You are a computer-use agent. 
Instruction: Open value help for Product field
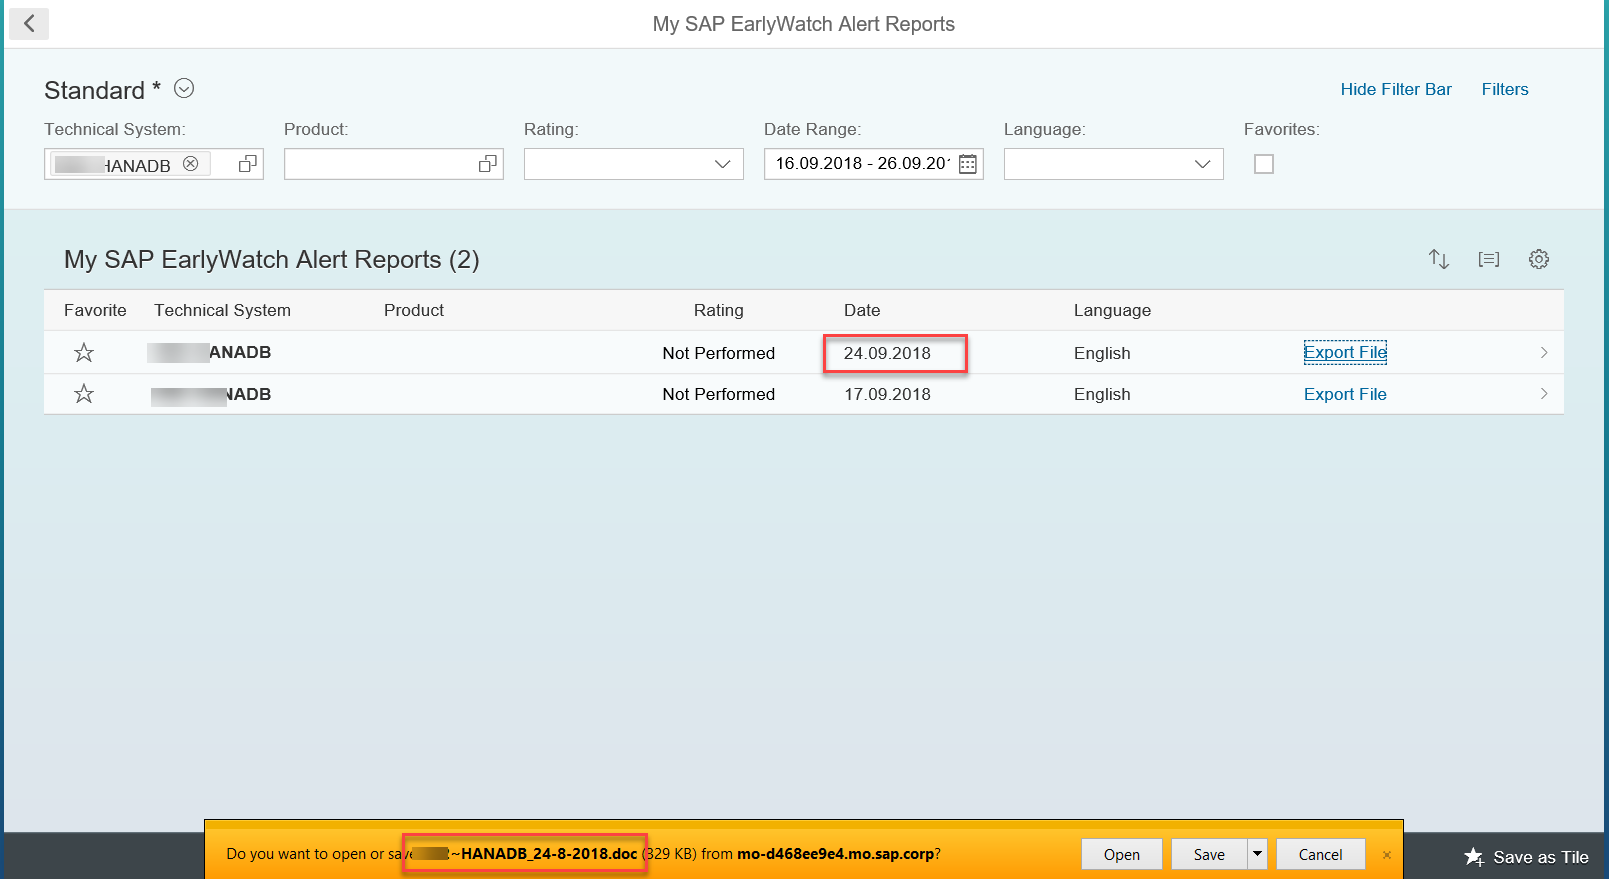[488, 164]
